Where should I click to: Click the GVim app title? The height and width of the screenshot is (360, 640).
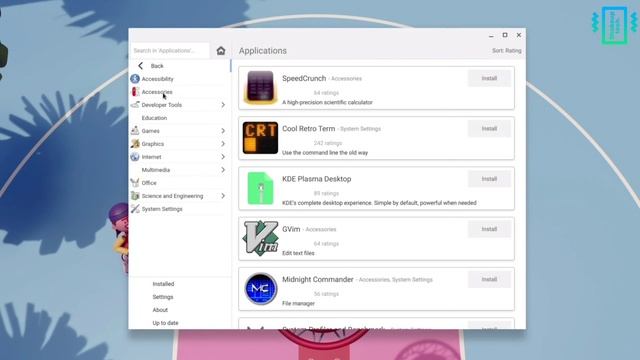291,229
